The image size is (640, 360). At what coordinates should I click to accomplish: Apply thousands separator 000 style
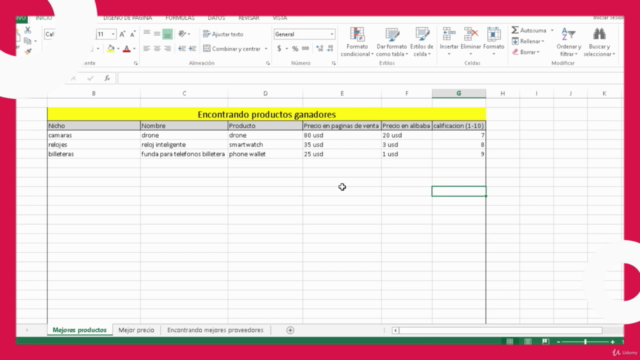(305, 49)
